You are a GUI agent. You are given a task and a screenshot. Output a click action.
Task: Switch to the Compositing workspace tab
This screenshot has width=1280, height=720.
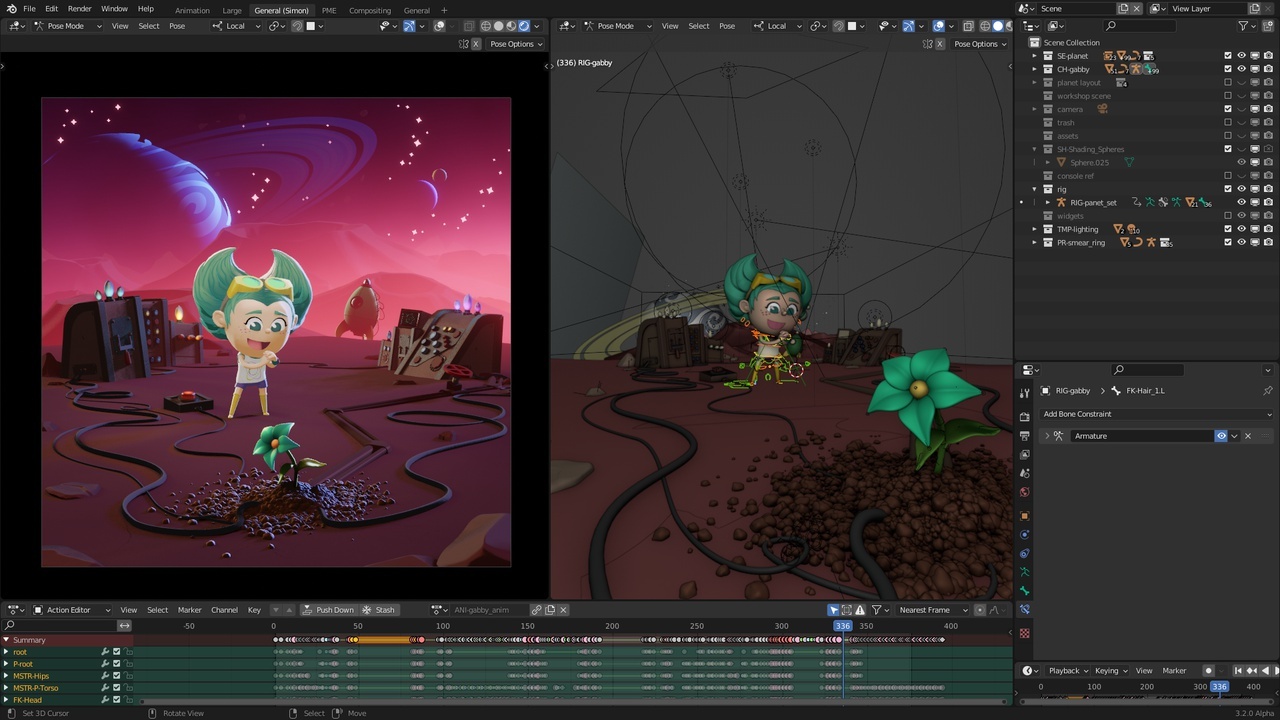369,10
